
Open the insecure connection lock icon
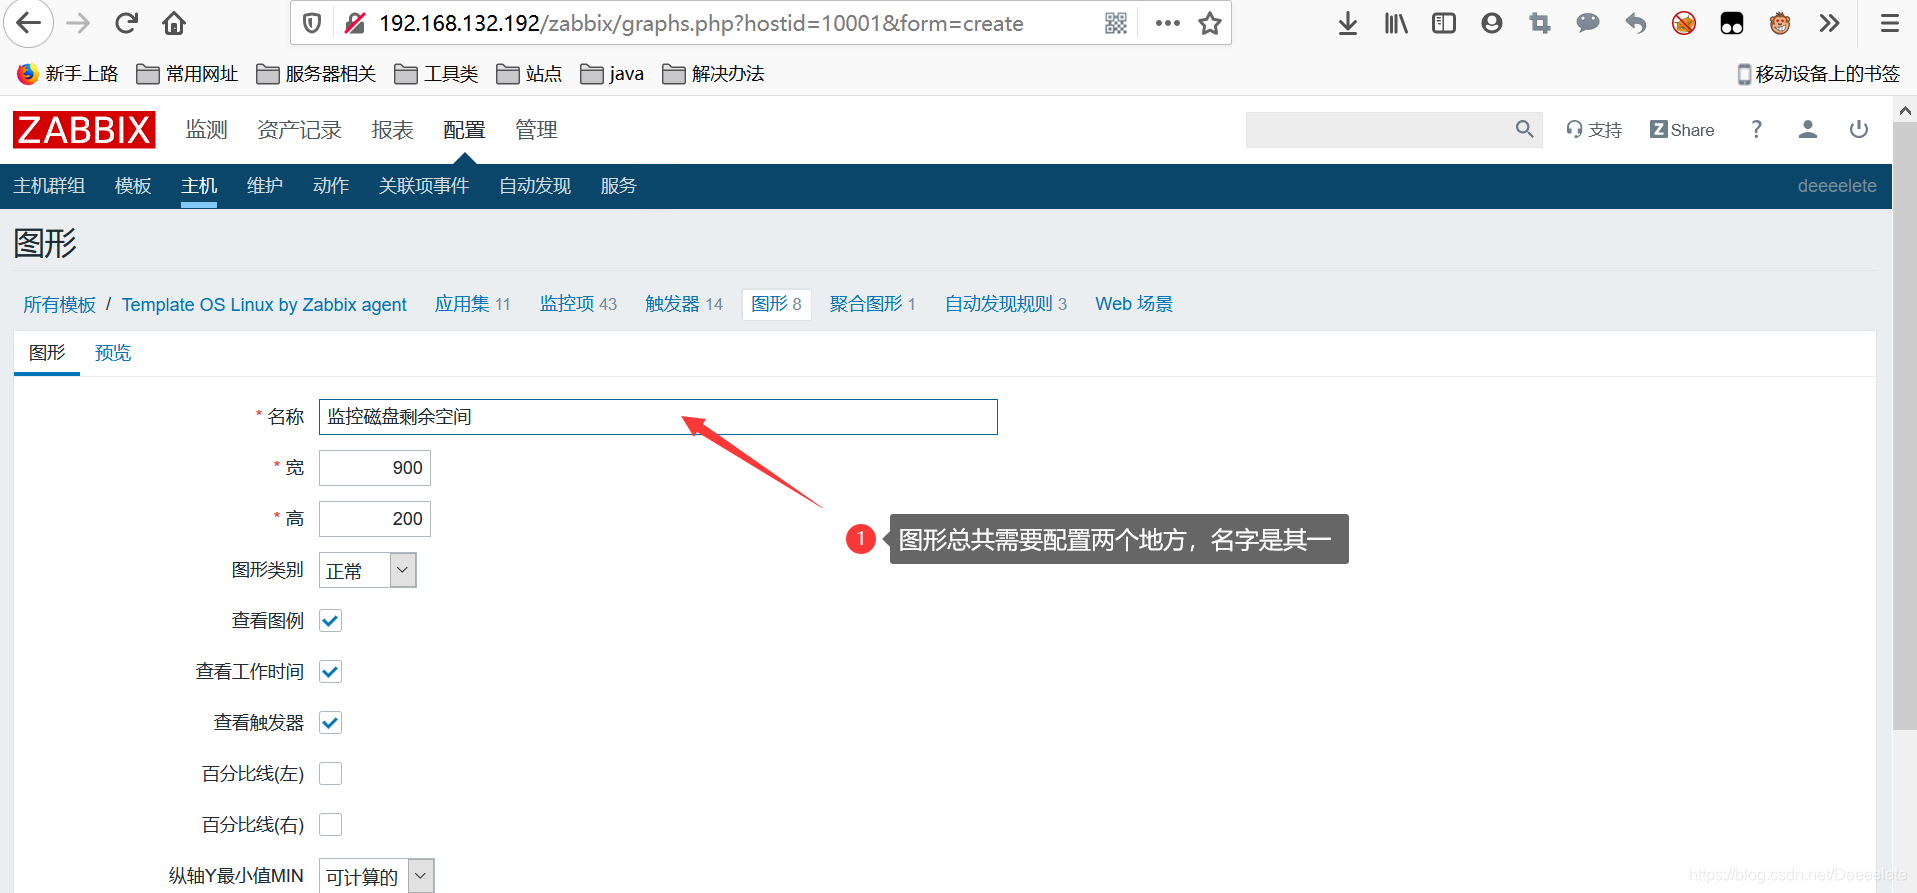354,23
